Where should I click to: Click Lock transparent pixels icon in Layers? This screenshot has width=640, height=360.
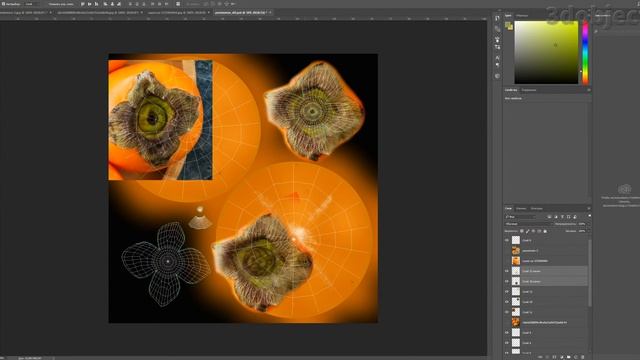(x=522, y=231)
